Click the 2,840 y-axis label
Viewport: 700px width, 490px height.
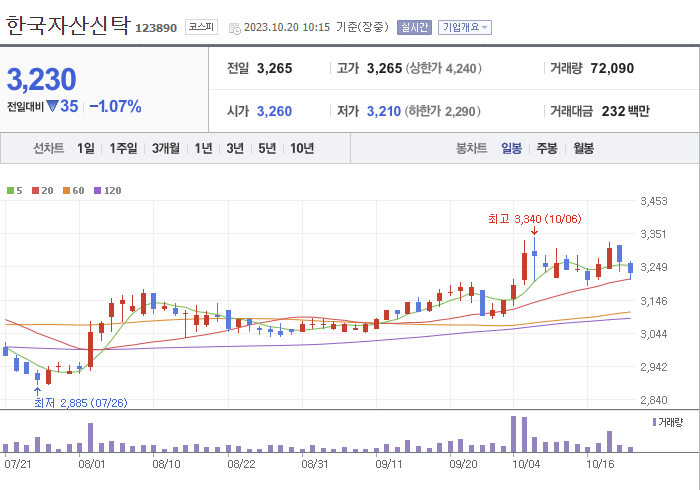654,400
